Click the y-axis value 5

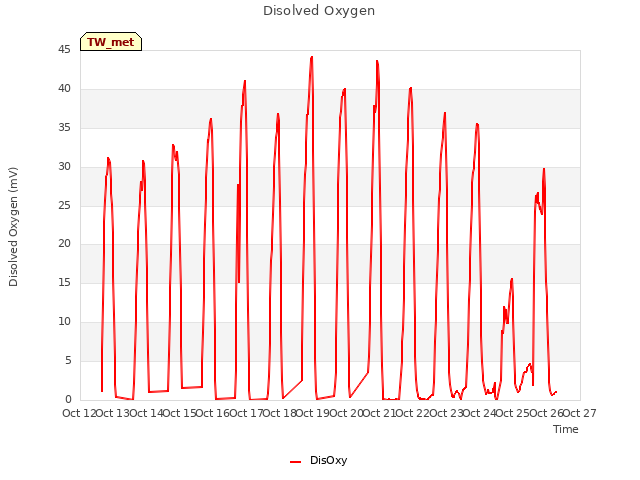68,360
